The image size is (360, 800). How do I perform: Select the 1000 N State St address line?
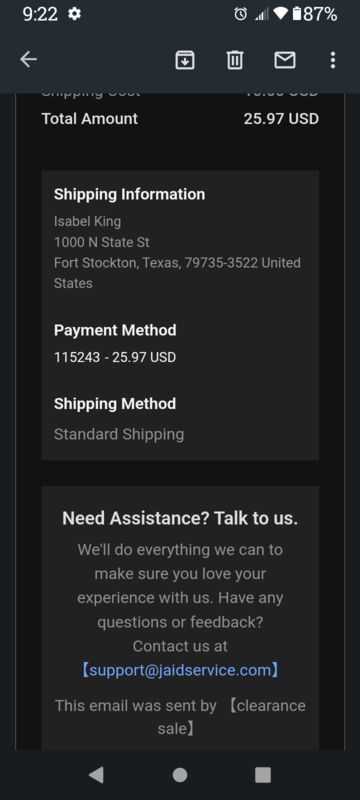pos(101,242)
